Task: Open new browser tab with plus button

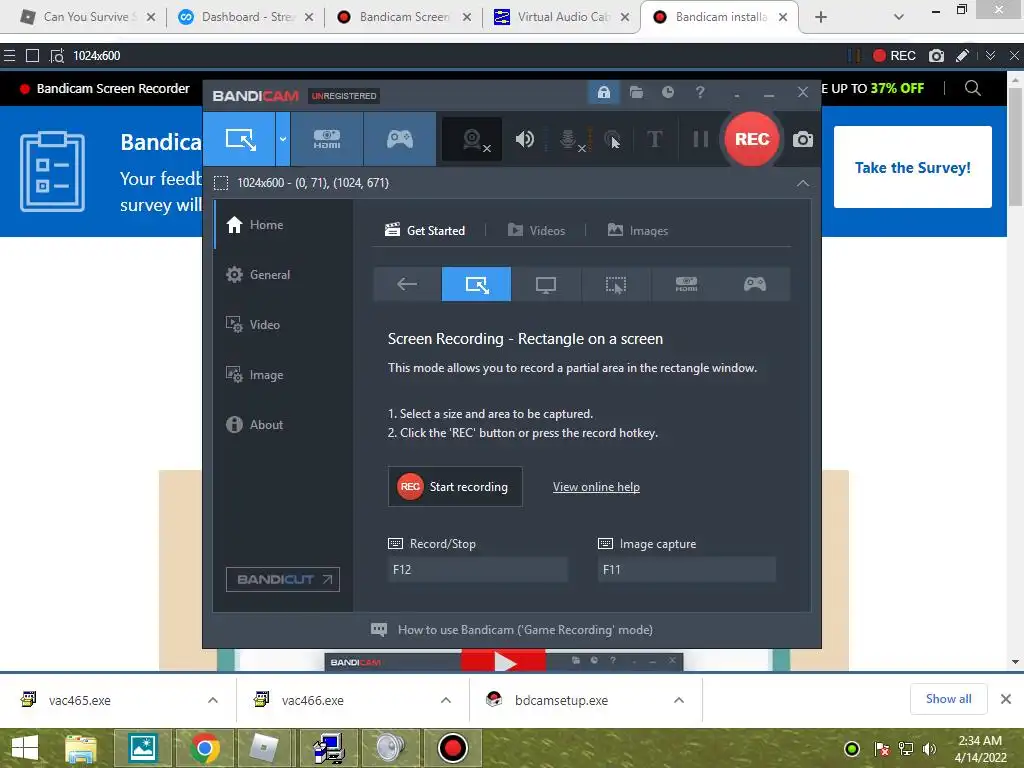Action: (821, 17)
